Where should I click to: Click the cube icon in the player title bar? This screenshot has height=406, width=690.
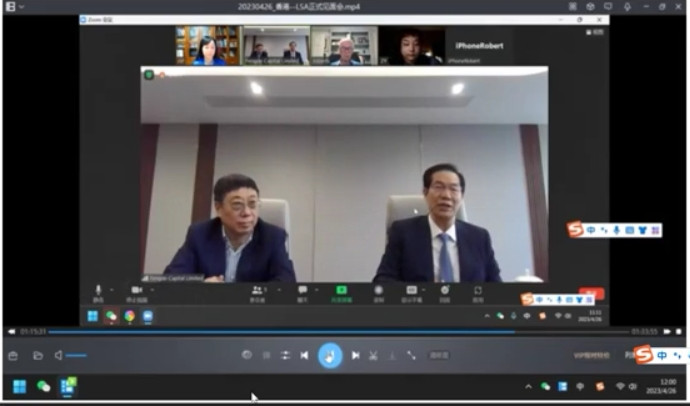tap(591, 7)
